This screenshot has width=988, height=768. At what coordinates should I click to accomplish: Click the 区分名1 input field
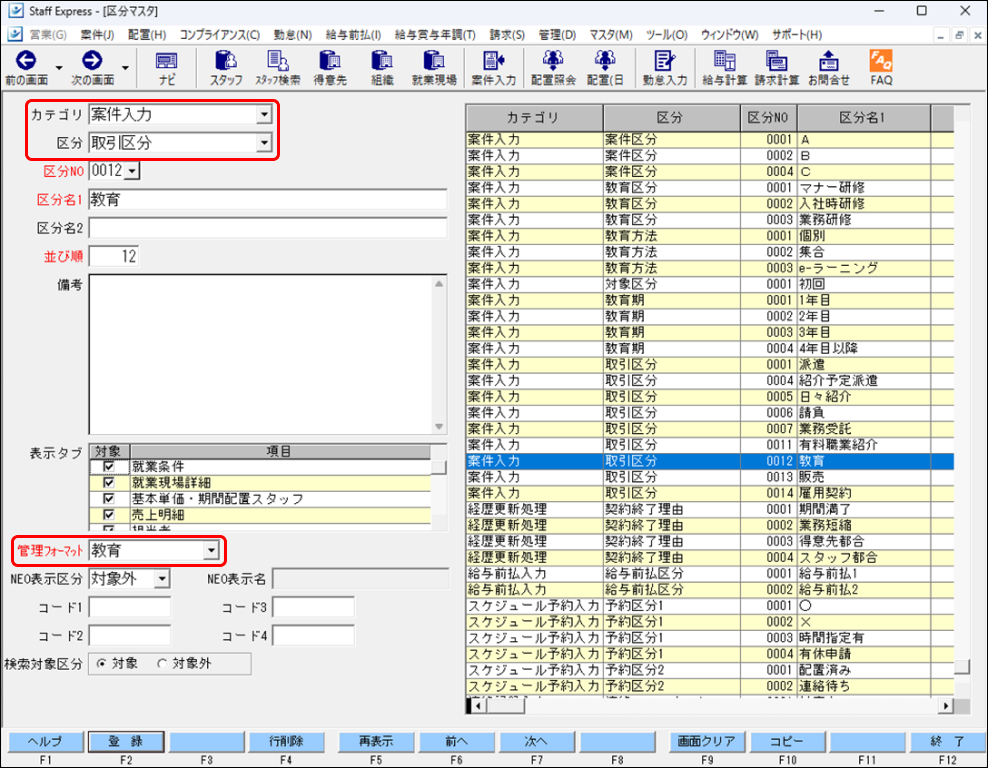pyautogui.click(x=268, y=200)
